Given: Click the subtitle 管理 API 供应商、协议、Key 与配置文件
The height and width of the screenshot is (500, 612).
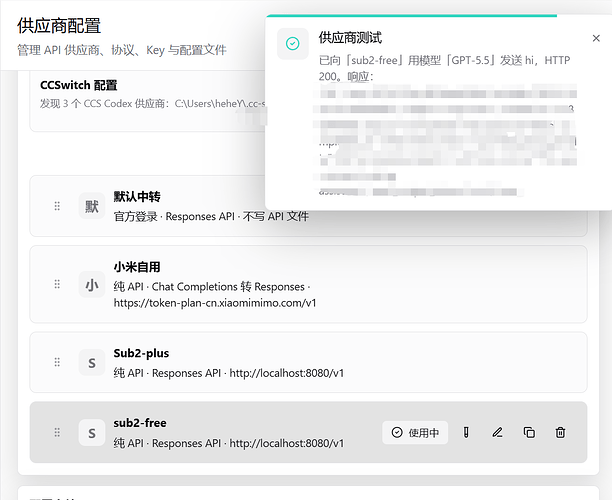Looking at the screenshot, I should point(122,50).
